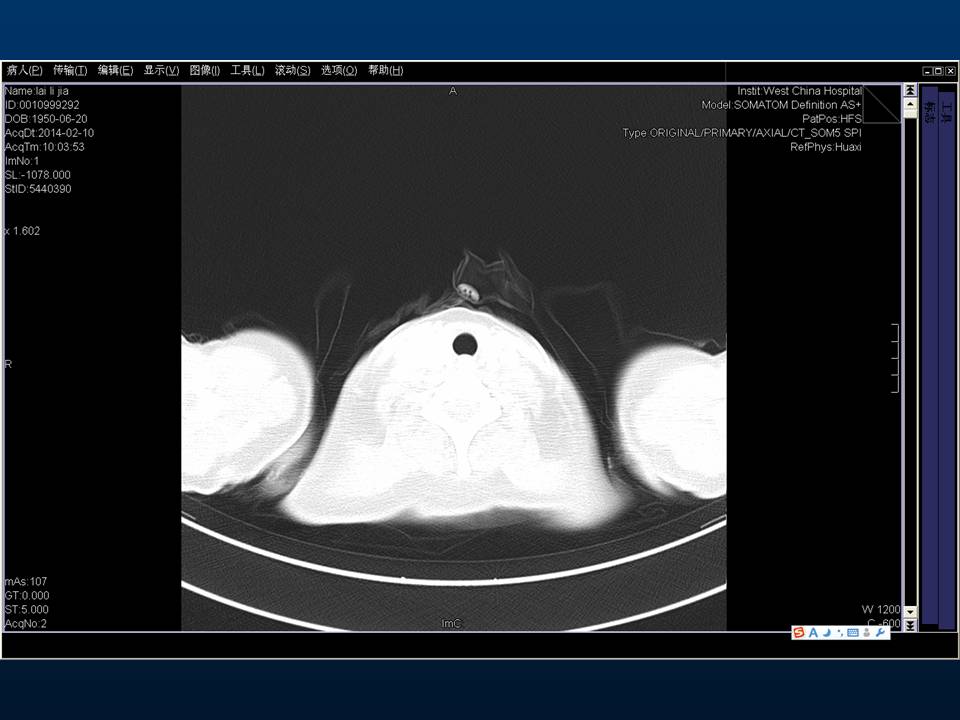Click the diagonal-line box in image corner
The image size is (960, 720).
(881, 104)
